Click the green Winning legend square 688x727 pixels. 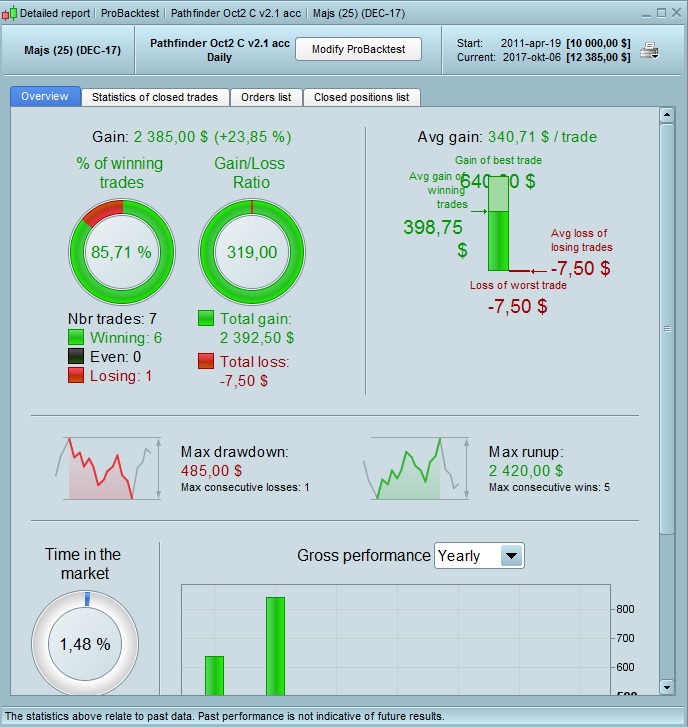click(76, 337)
